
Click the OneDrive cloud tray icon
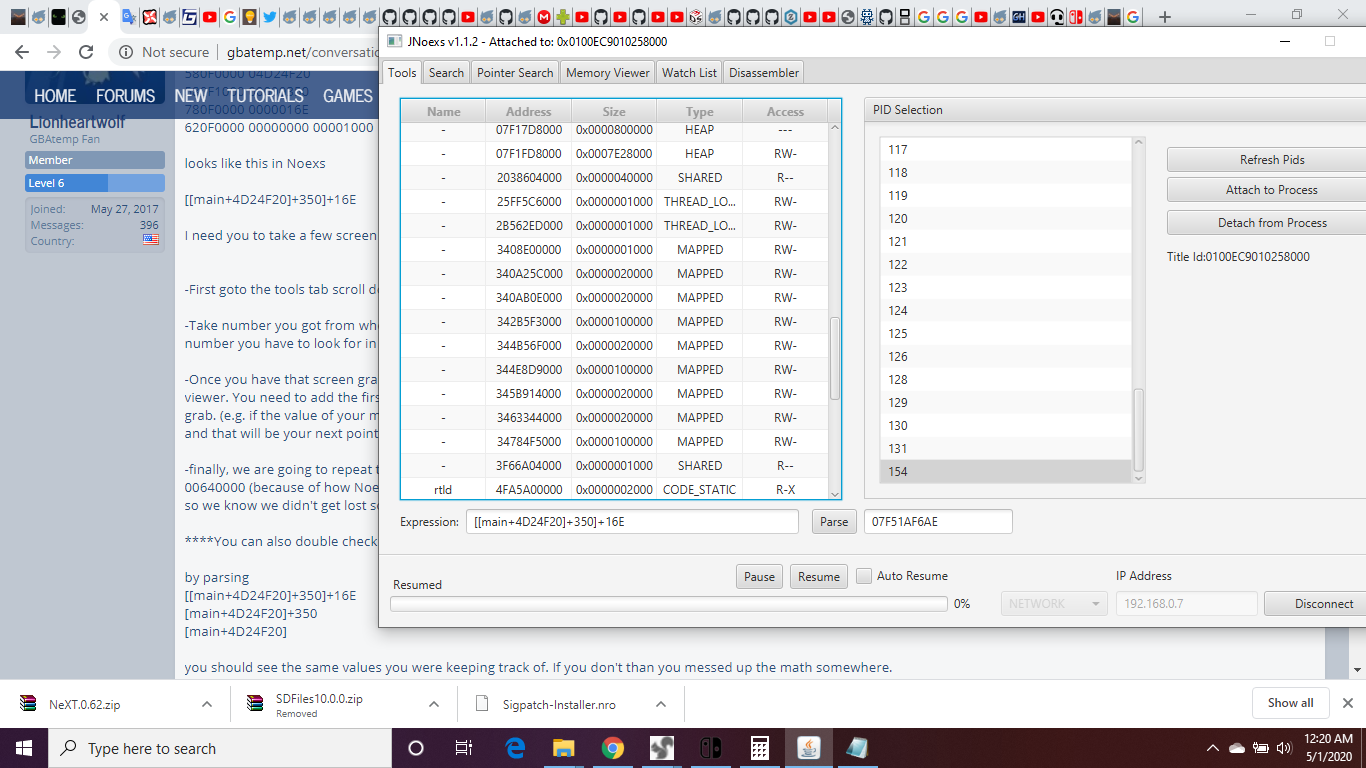coord(1237,748)
